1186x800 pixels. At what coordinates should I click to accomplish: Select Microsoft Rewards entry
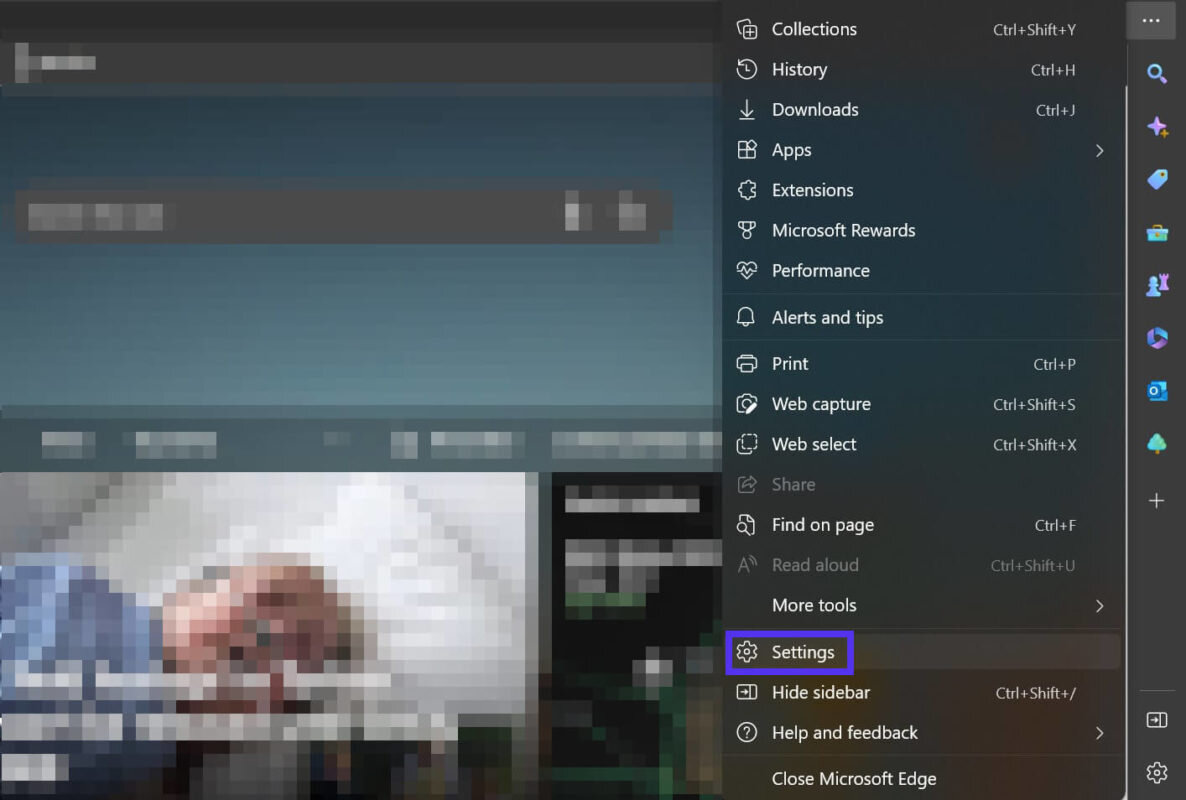[921, 230]
